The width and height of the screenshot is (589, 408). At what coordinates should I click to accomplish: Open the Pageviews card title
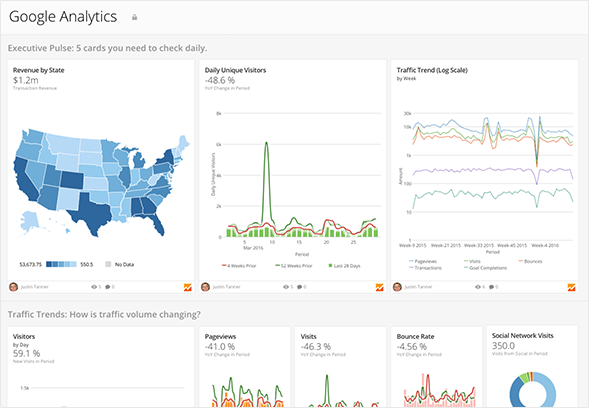tap(220, 337)
